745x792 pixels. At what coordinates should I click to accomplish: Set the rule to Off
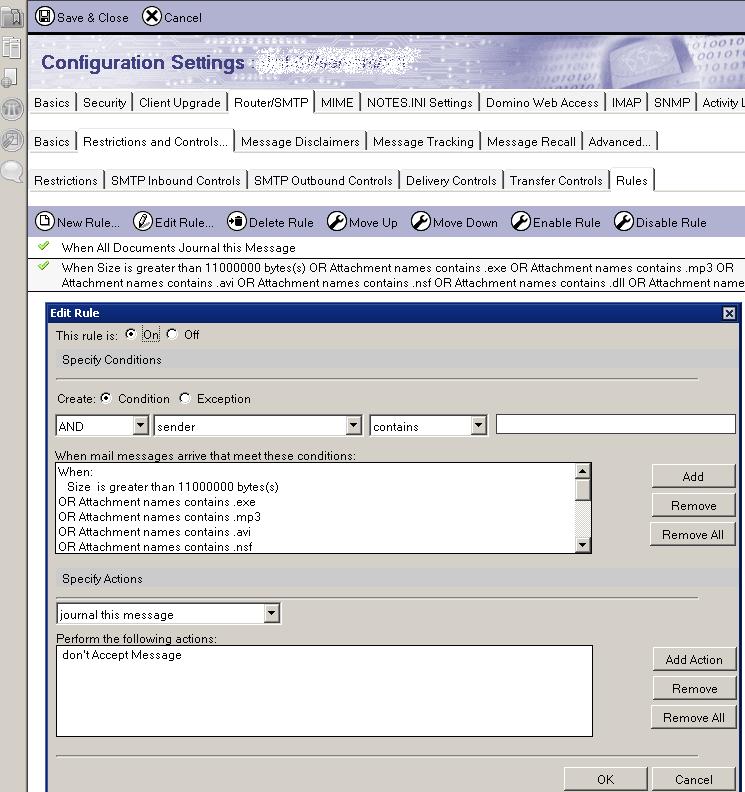pos(172,334)
